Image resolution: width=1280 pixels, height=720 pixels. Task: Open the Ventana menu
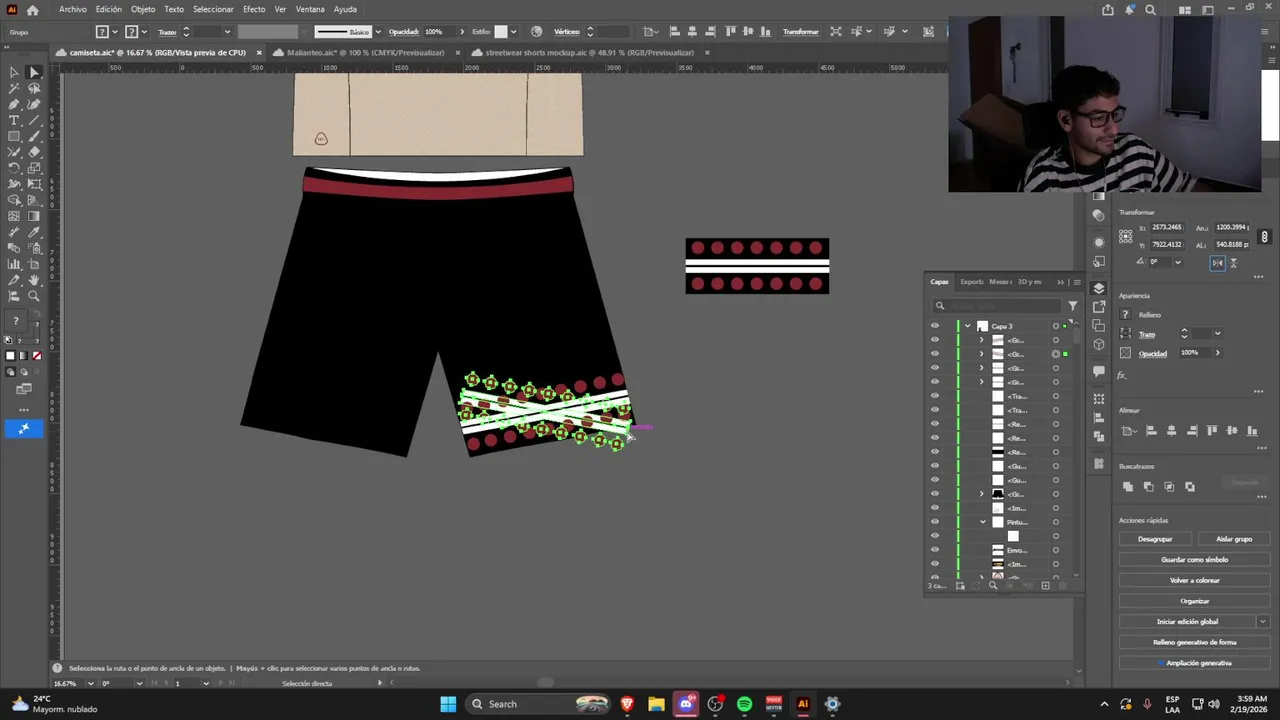[310, 9]
